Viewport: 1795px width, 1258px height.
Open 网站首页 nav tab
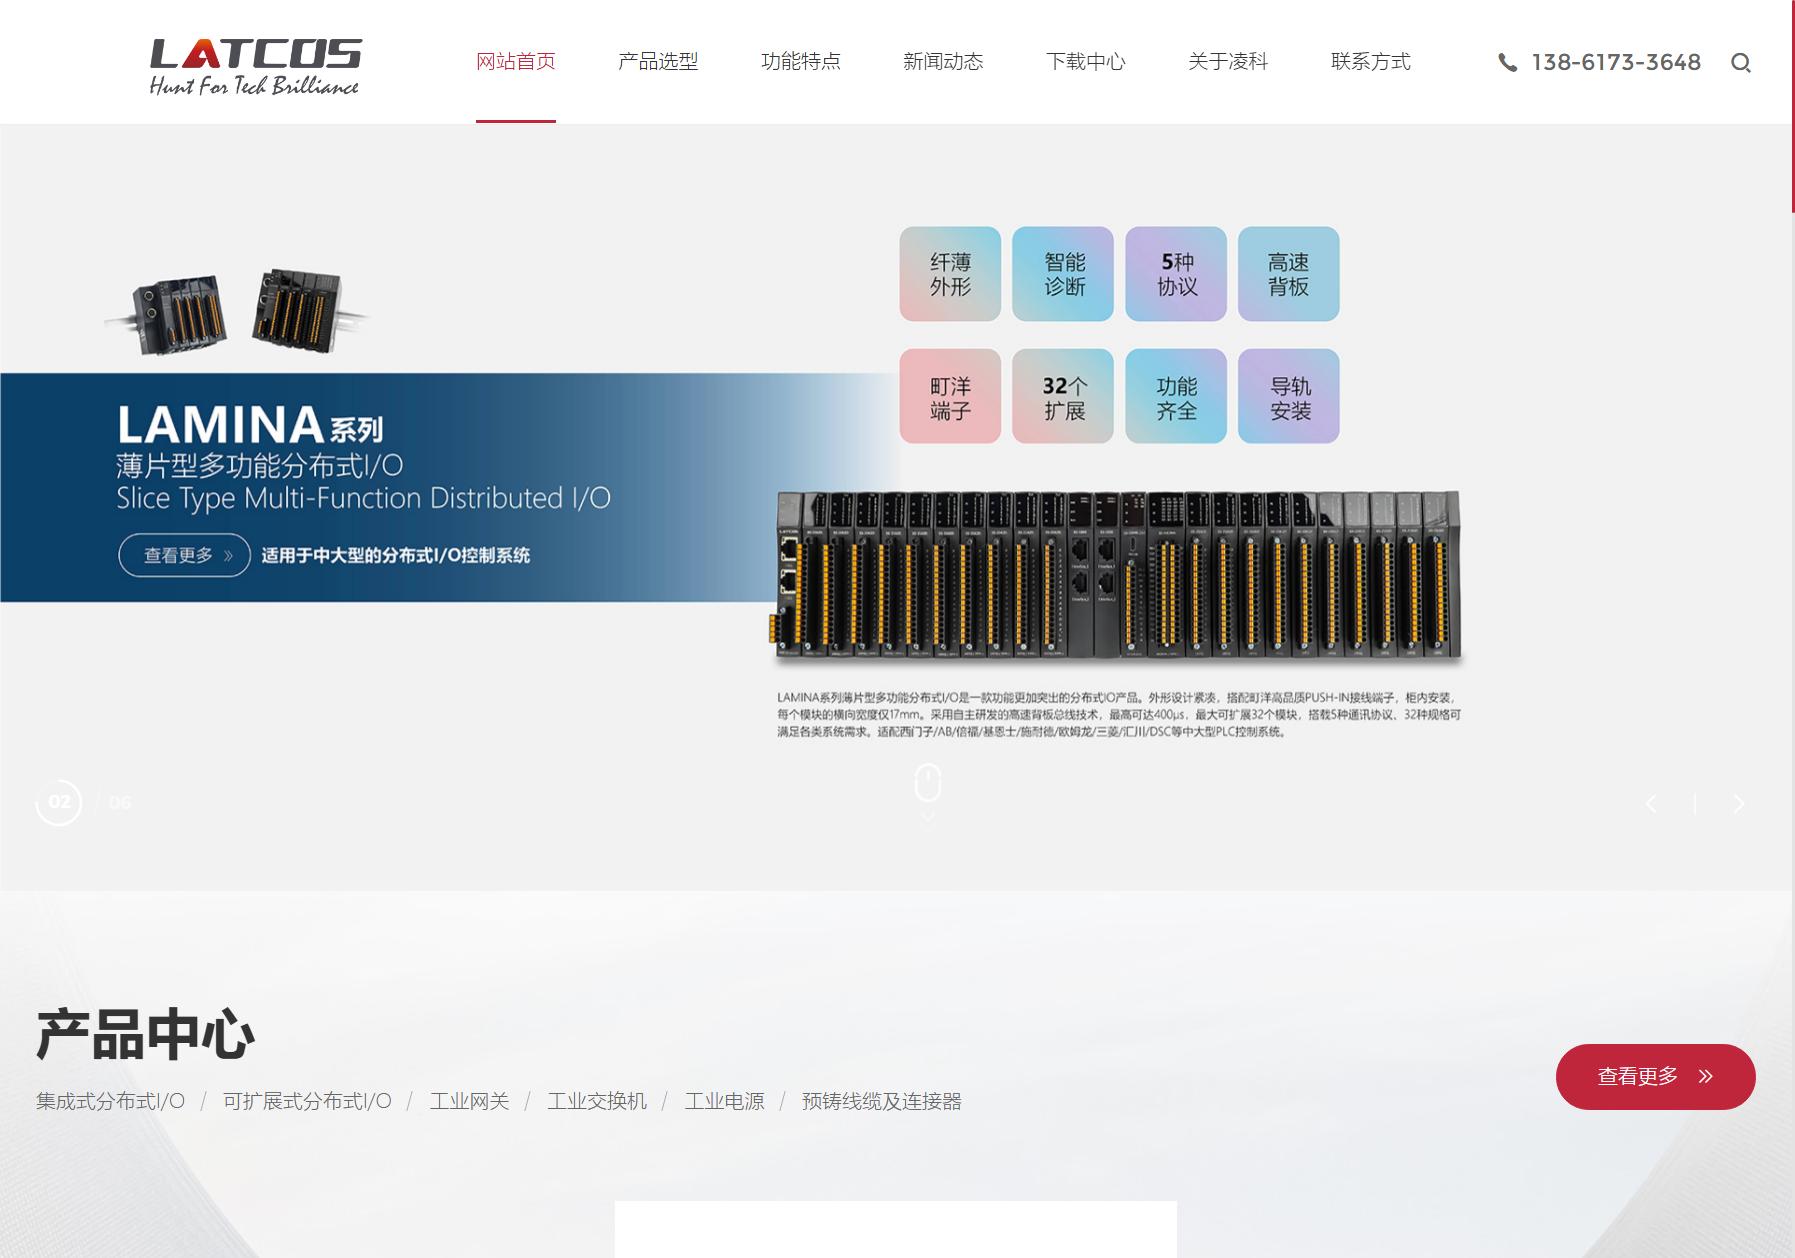[x=516, y=62]
